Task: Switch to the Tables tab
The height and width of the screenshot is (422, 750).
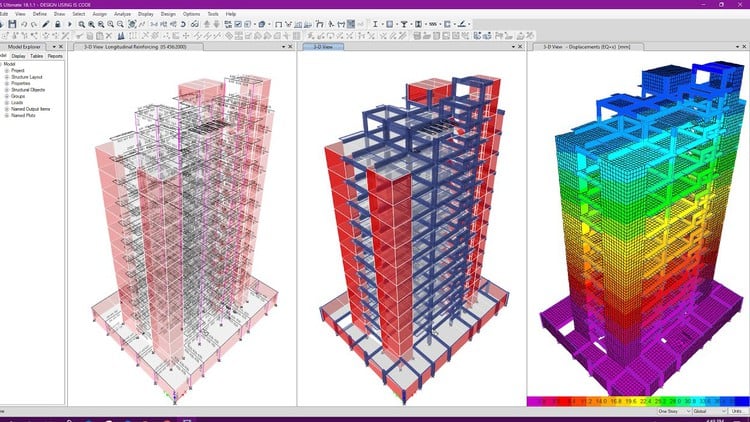Action: point(35,56)
